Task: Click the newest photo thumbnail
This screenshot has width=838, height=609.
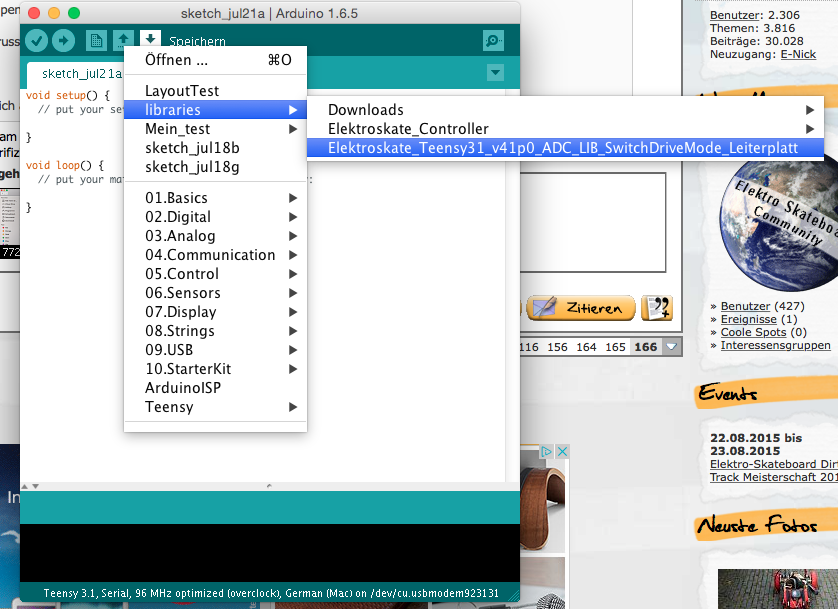Action: [x=778, y=589]
